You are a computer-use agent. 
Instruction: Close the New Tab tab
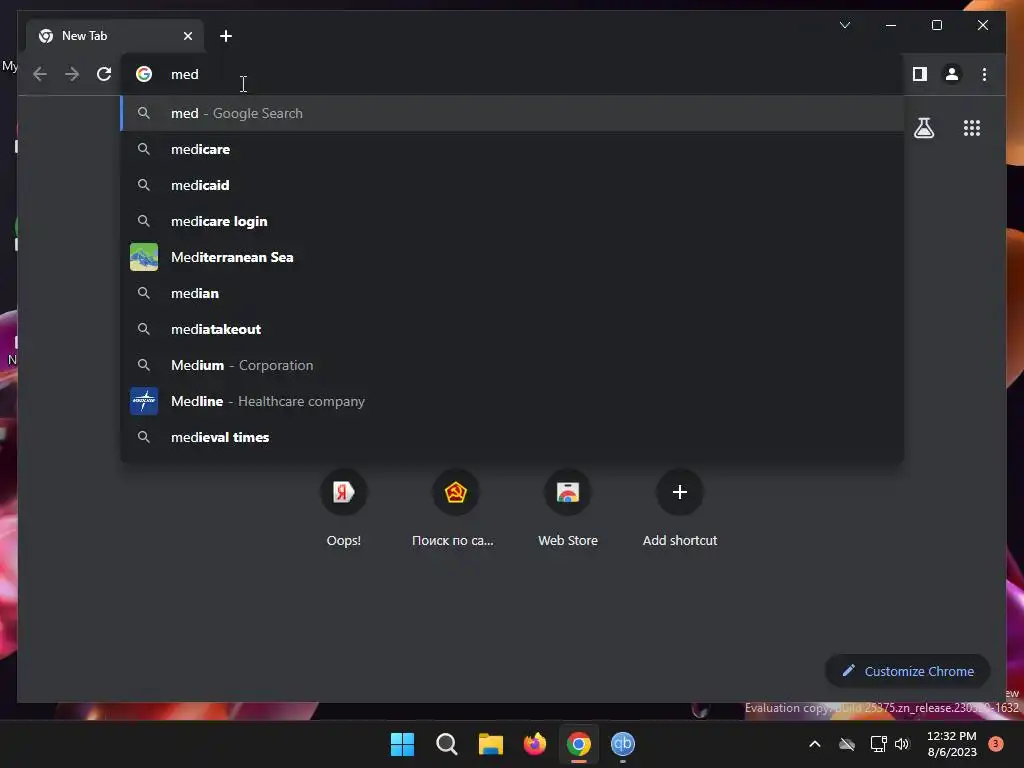point(188,36)
